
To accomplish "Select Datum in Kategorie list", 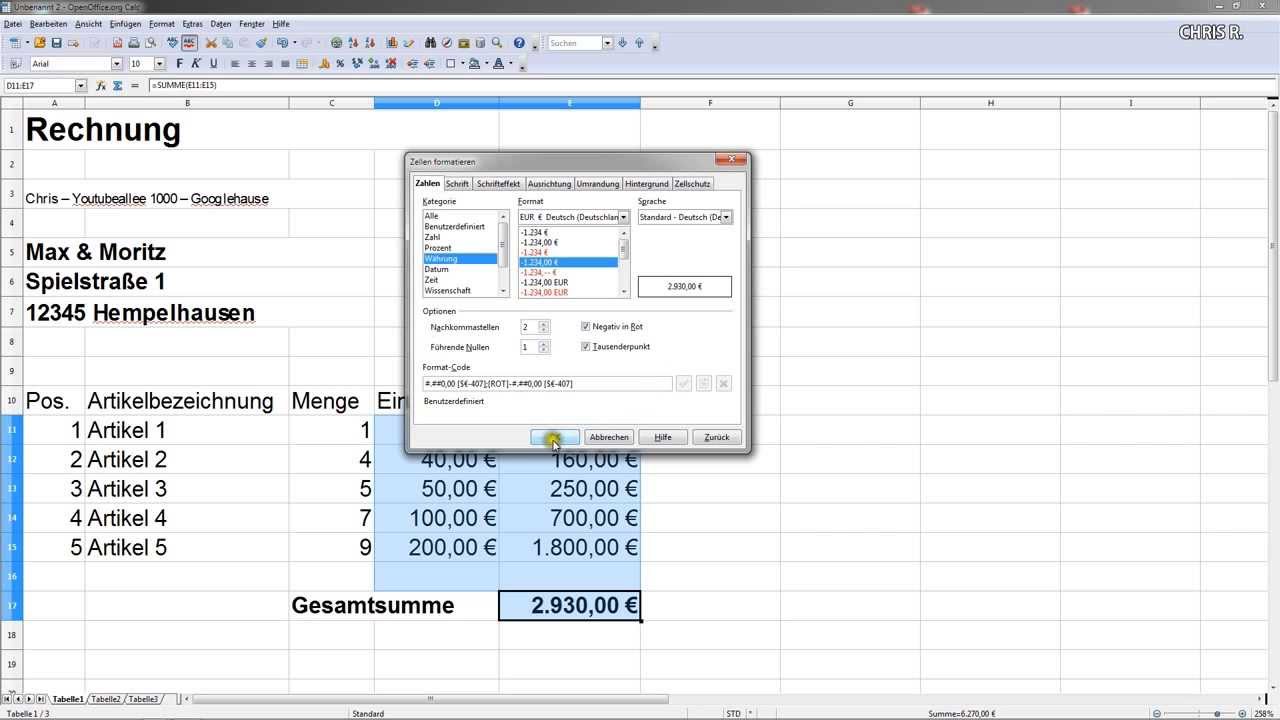I will 436,269.
